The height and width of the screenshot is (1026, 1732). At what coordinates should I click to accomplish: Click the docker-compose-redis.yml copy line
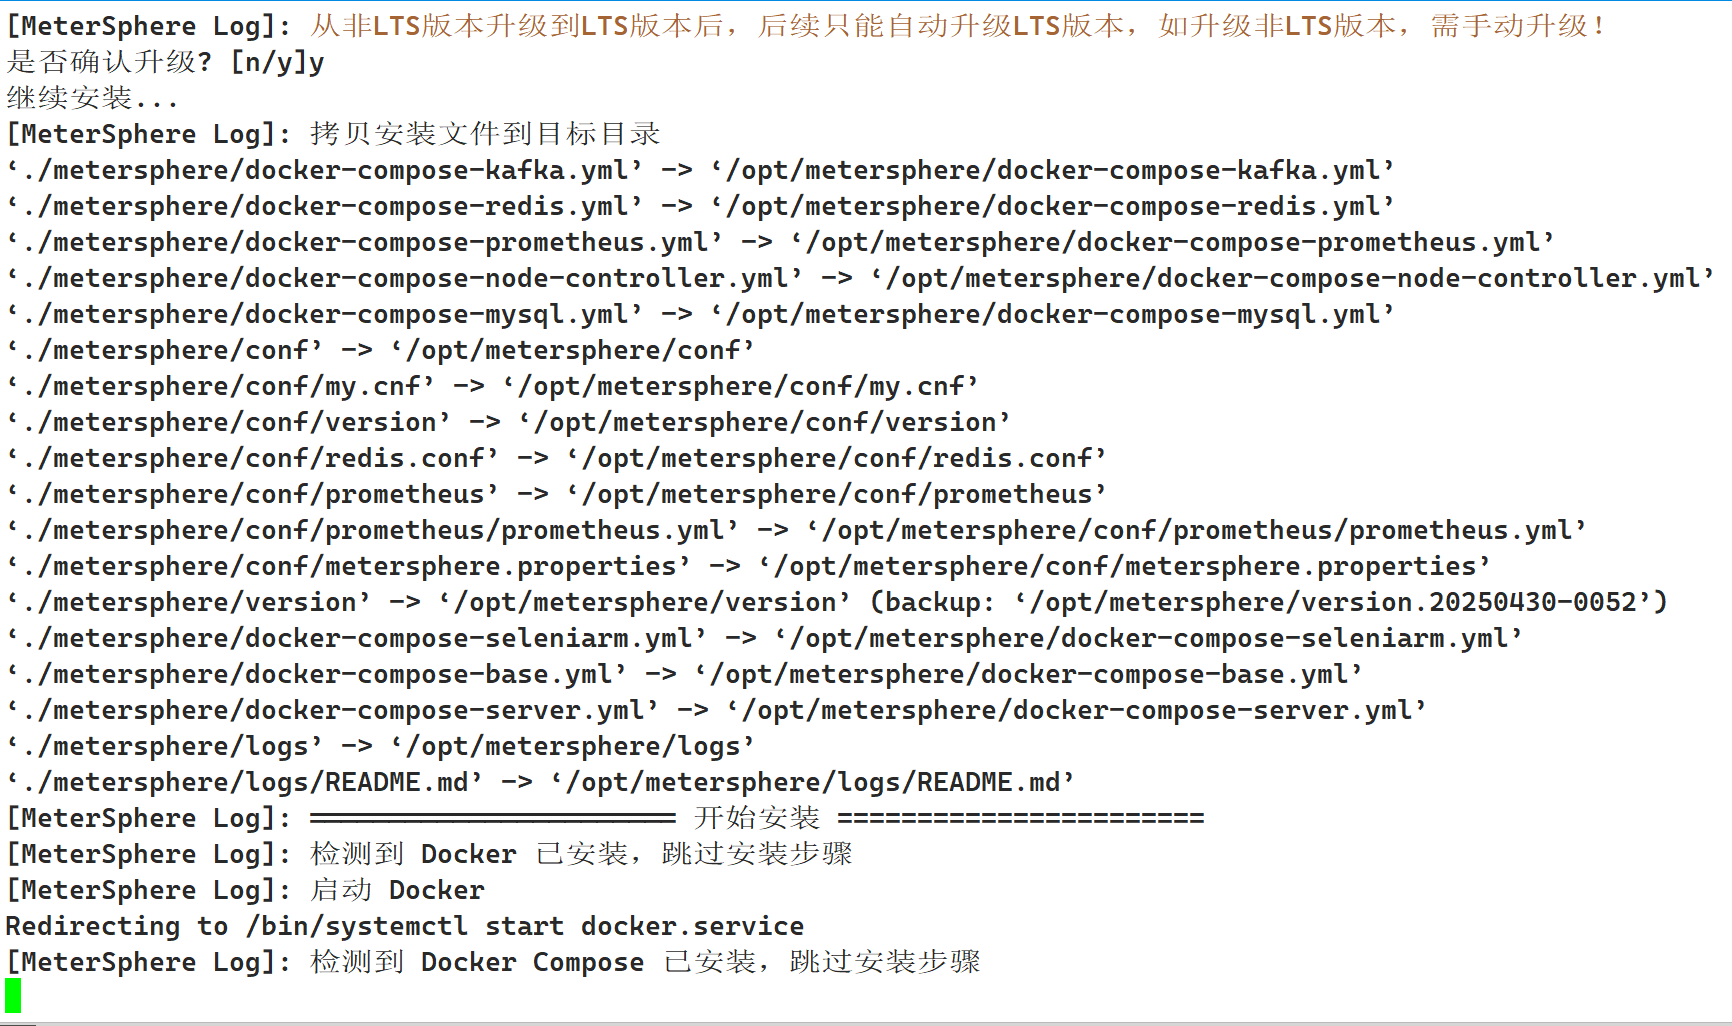[x=700, y=206]
